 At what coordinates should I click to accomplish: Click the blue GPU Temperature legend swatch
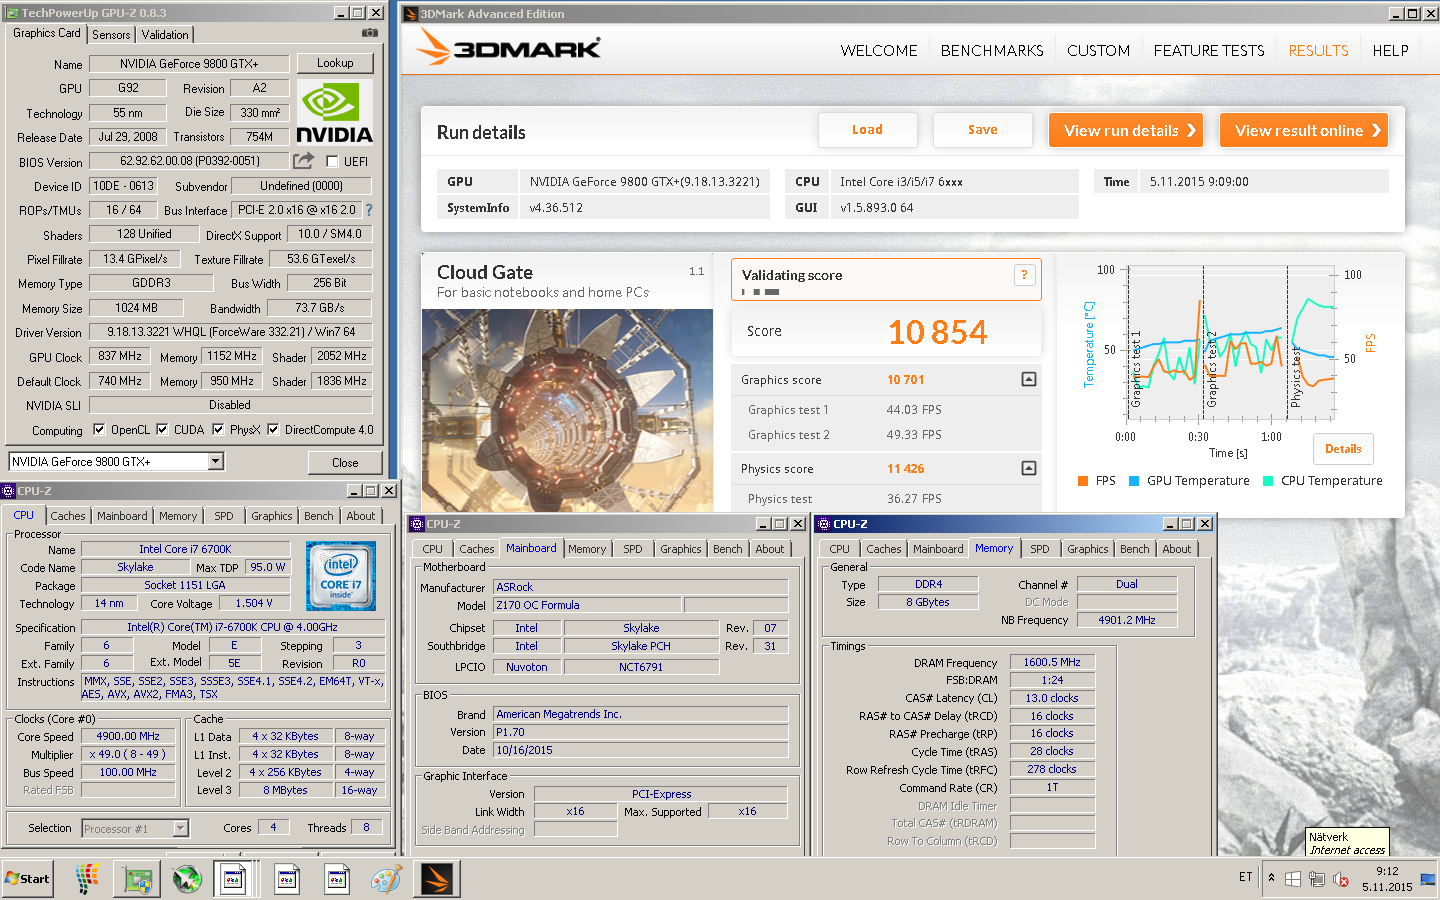coord(1134,481)
